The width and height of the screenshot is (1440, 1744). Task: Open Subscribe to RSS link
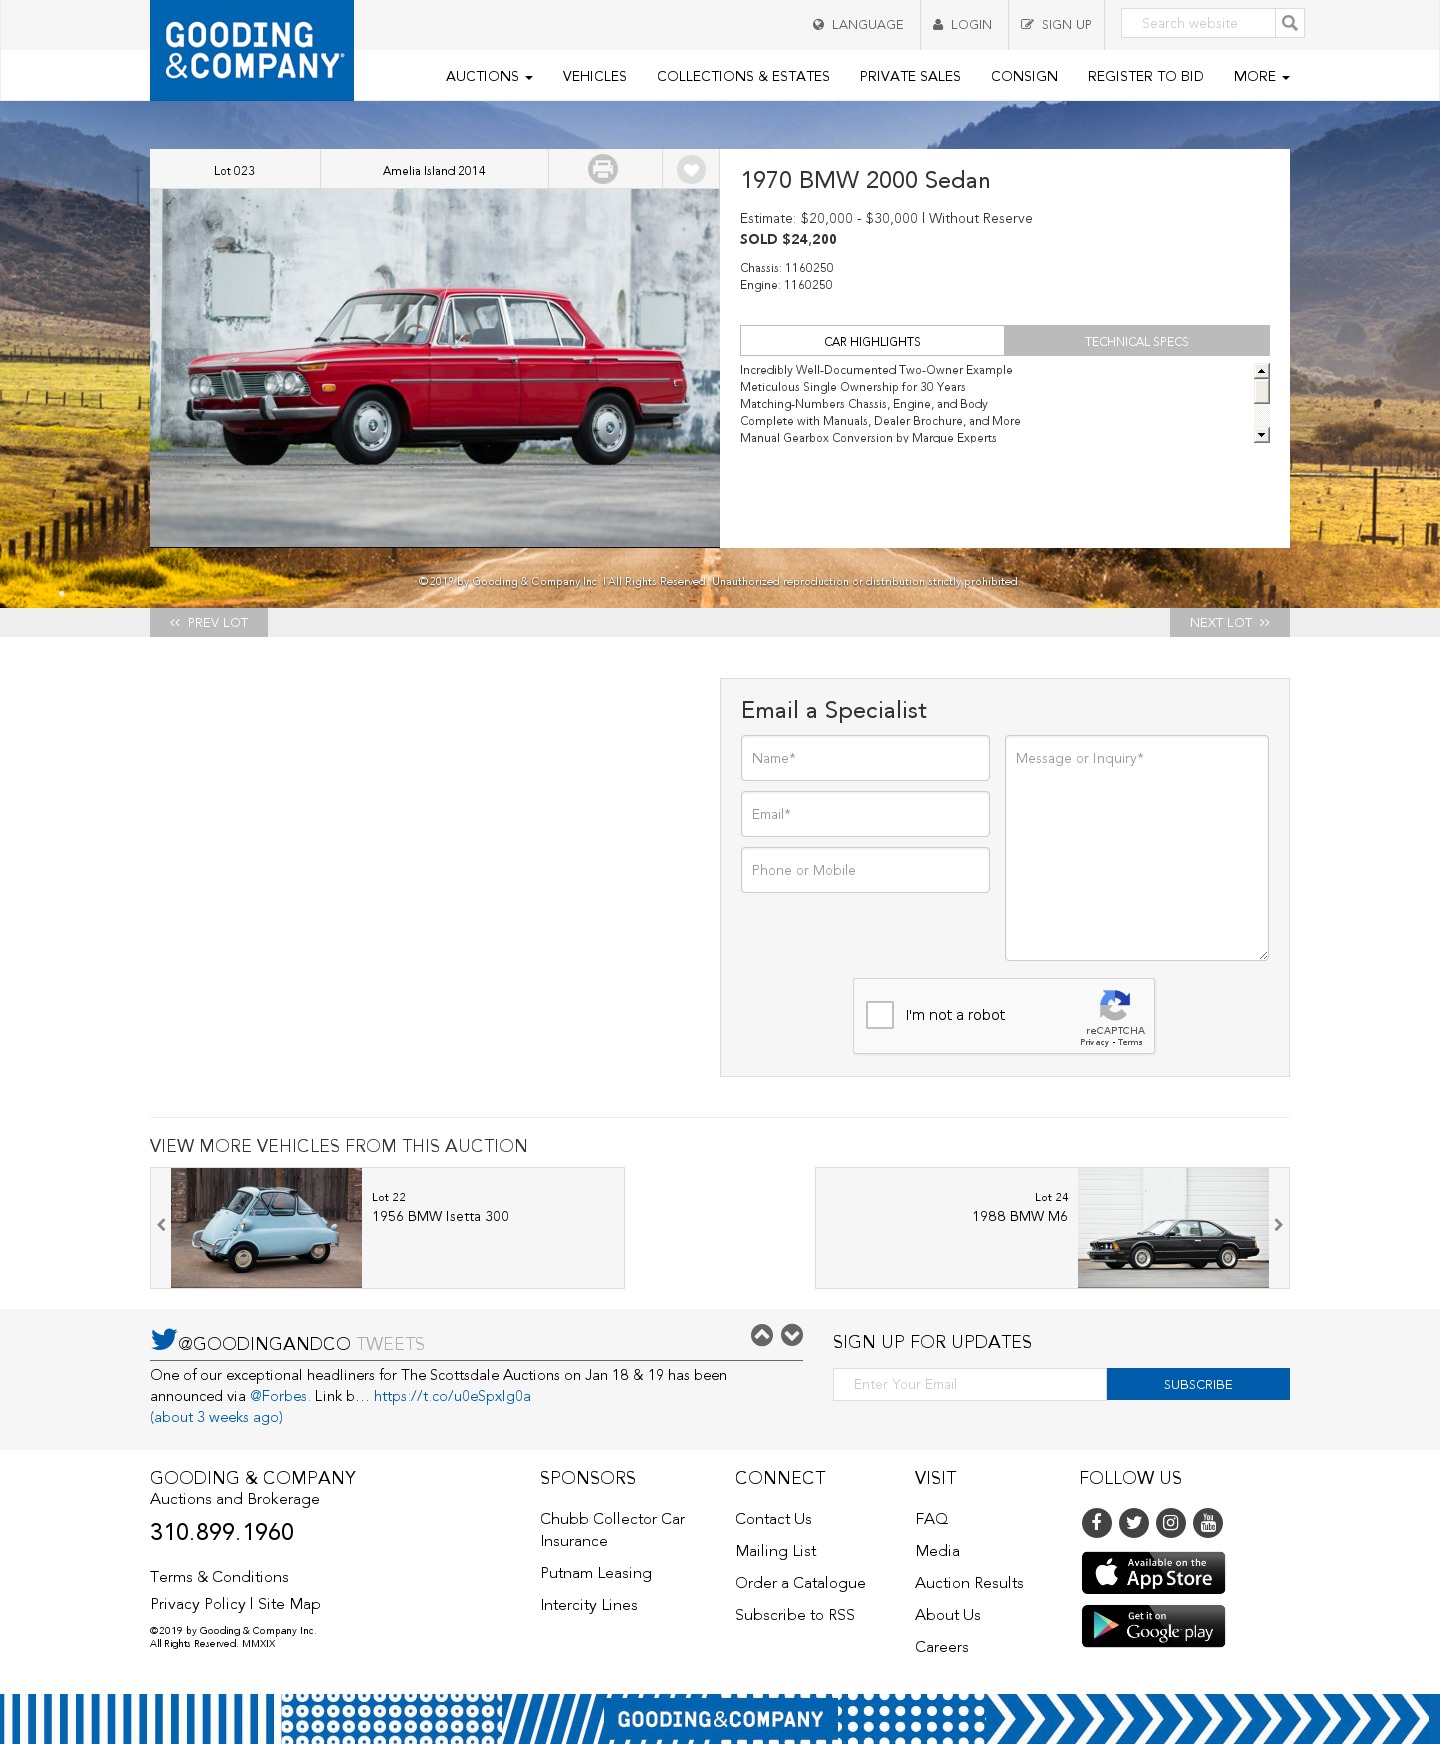click(x=795, y=1614)
